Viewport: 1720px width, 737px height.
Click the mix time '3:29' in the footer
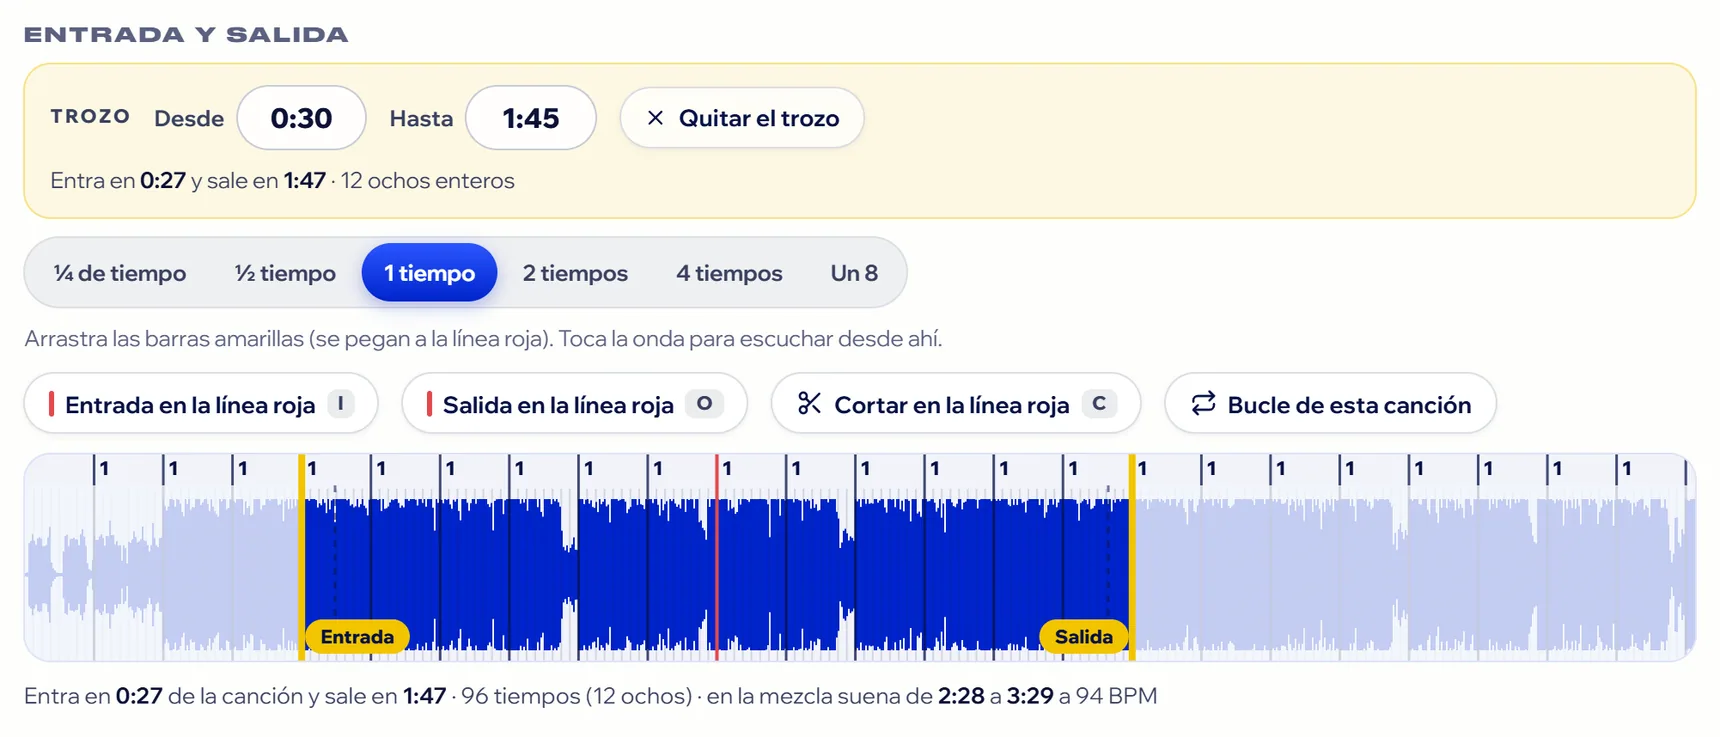tap(1030, 696)
